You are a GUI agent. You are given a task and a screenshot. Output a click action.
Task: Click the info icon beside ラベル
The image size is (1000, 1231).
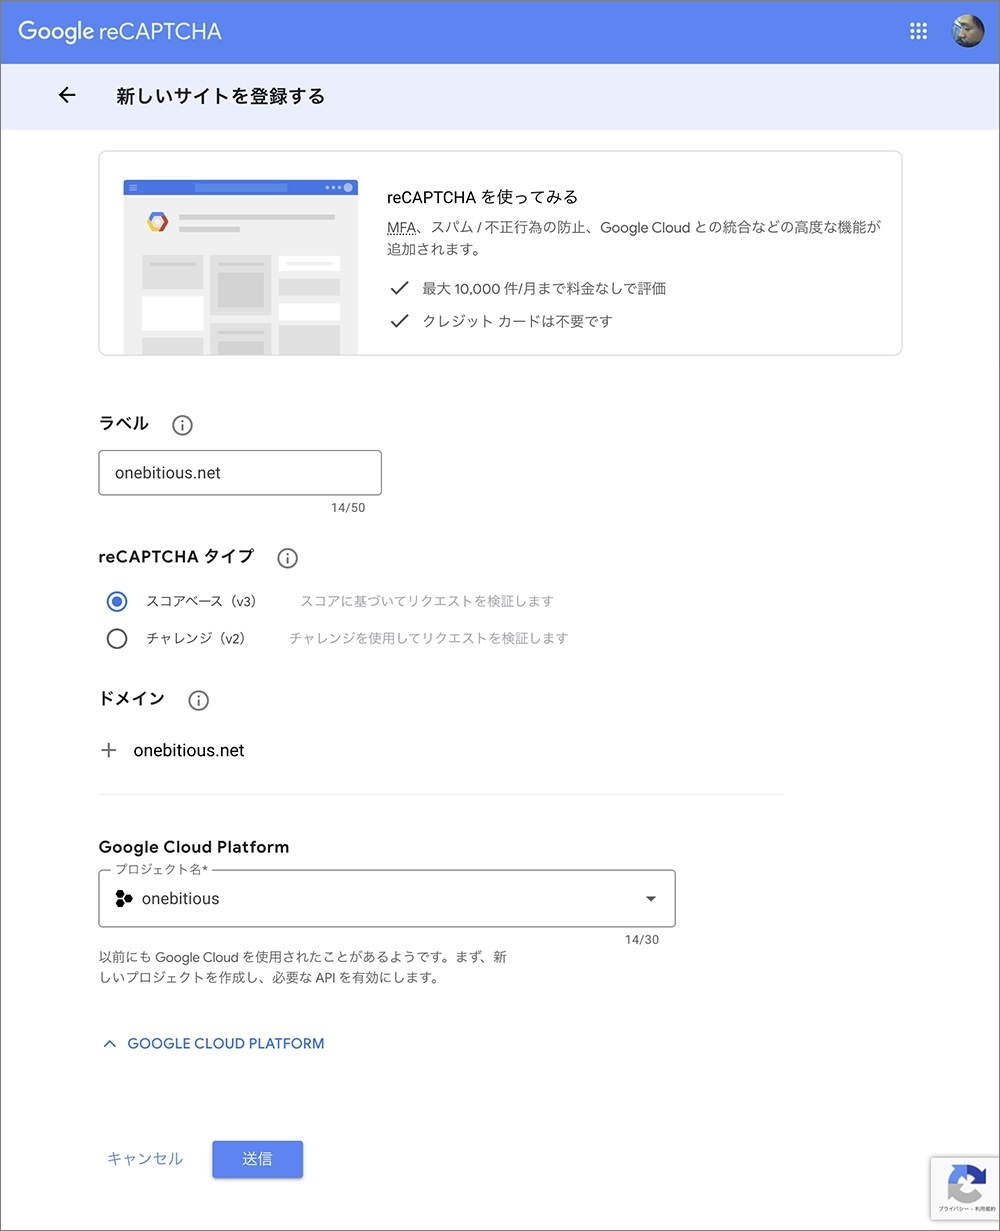[182, 425]
